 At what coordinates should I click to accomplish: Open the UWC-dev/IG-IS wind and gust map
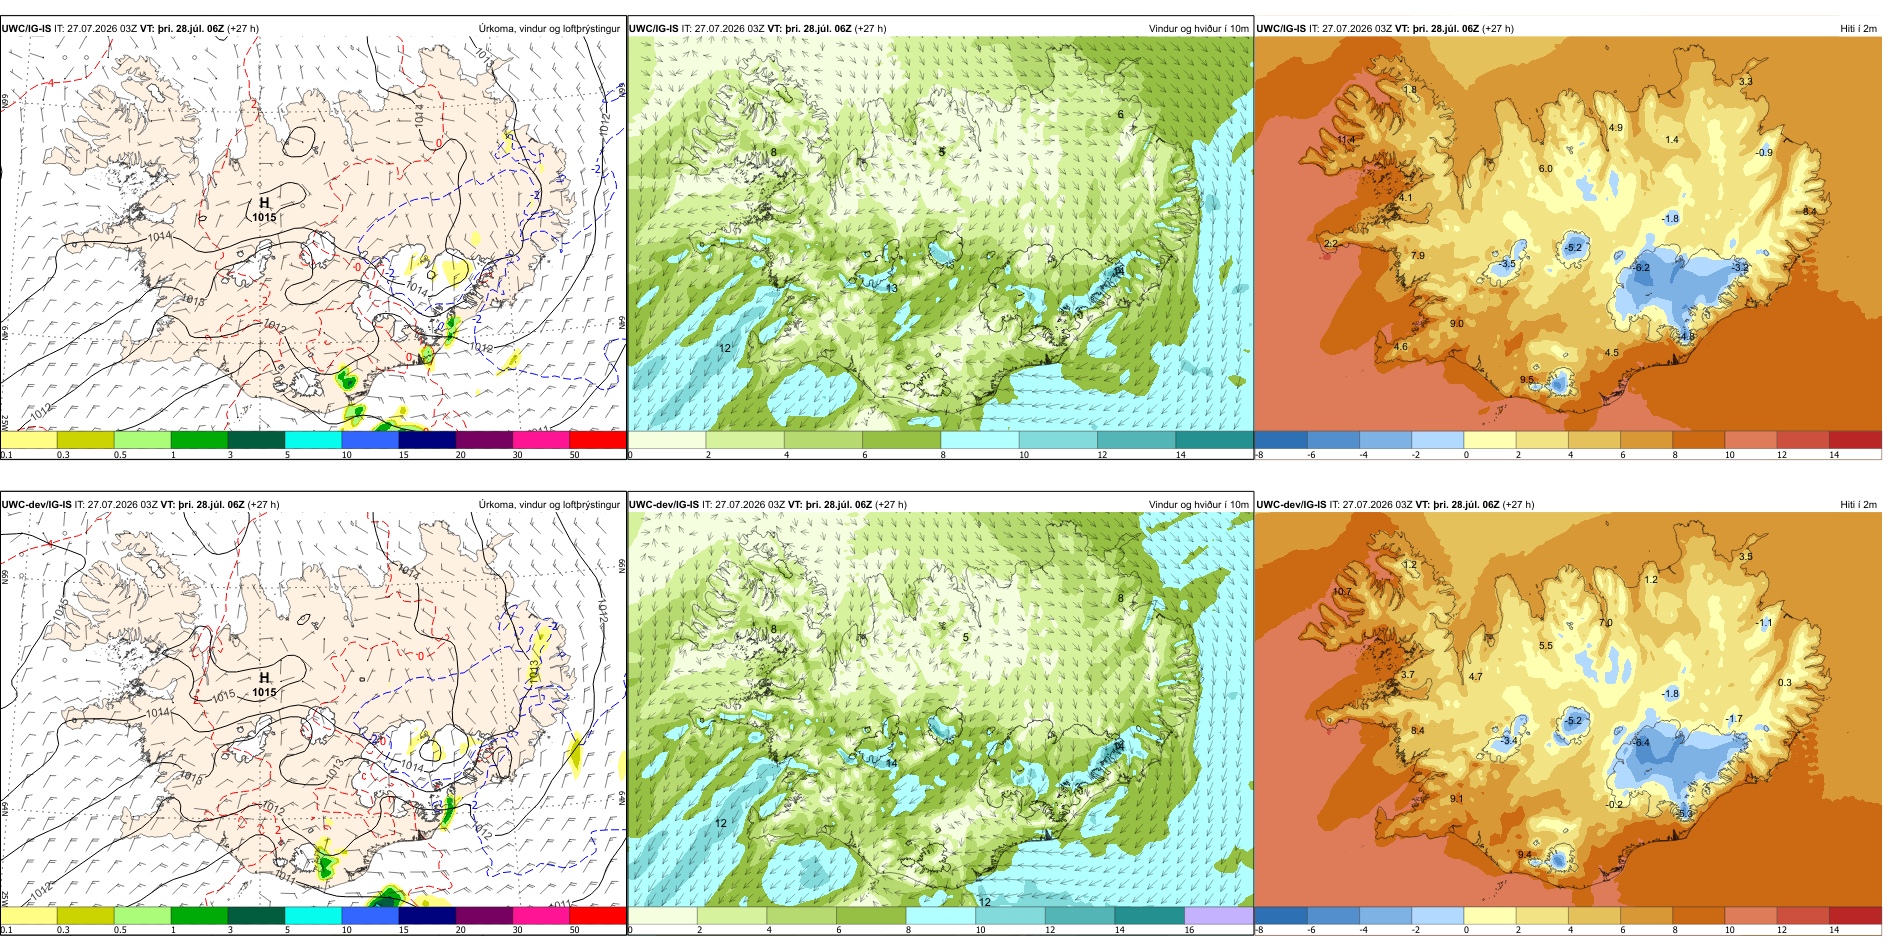940,710
